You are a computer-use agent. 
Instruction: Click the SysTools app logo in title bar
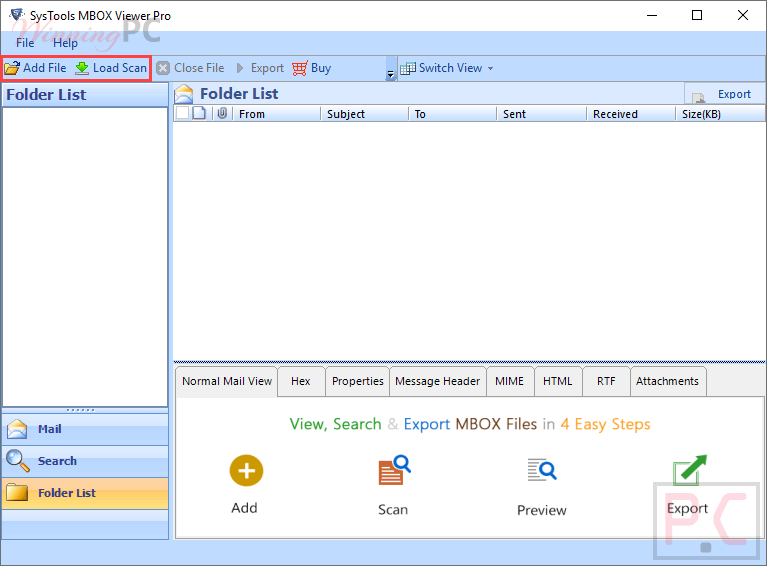pyautogui.click(x=17, y=15)
